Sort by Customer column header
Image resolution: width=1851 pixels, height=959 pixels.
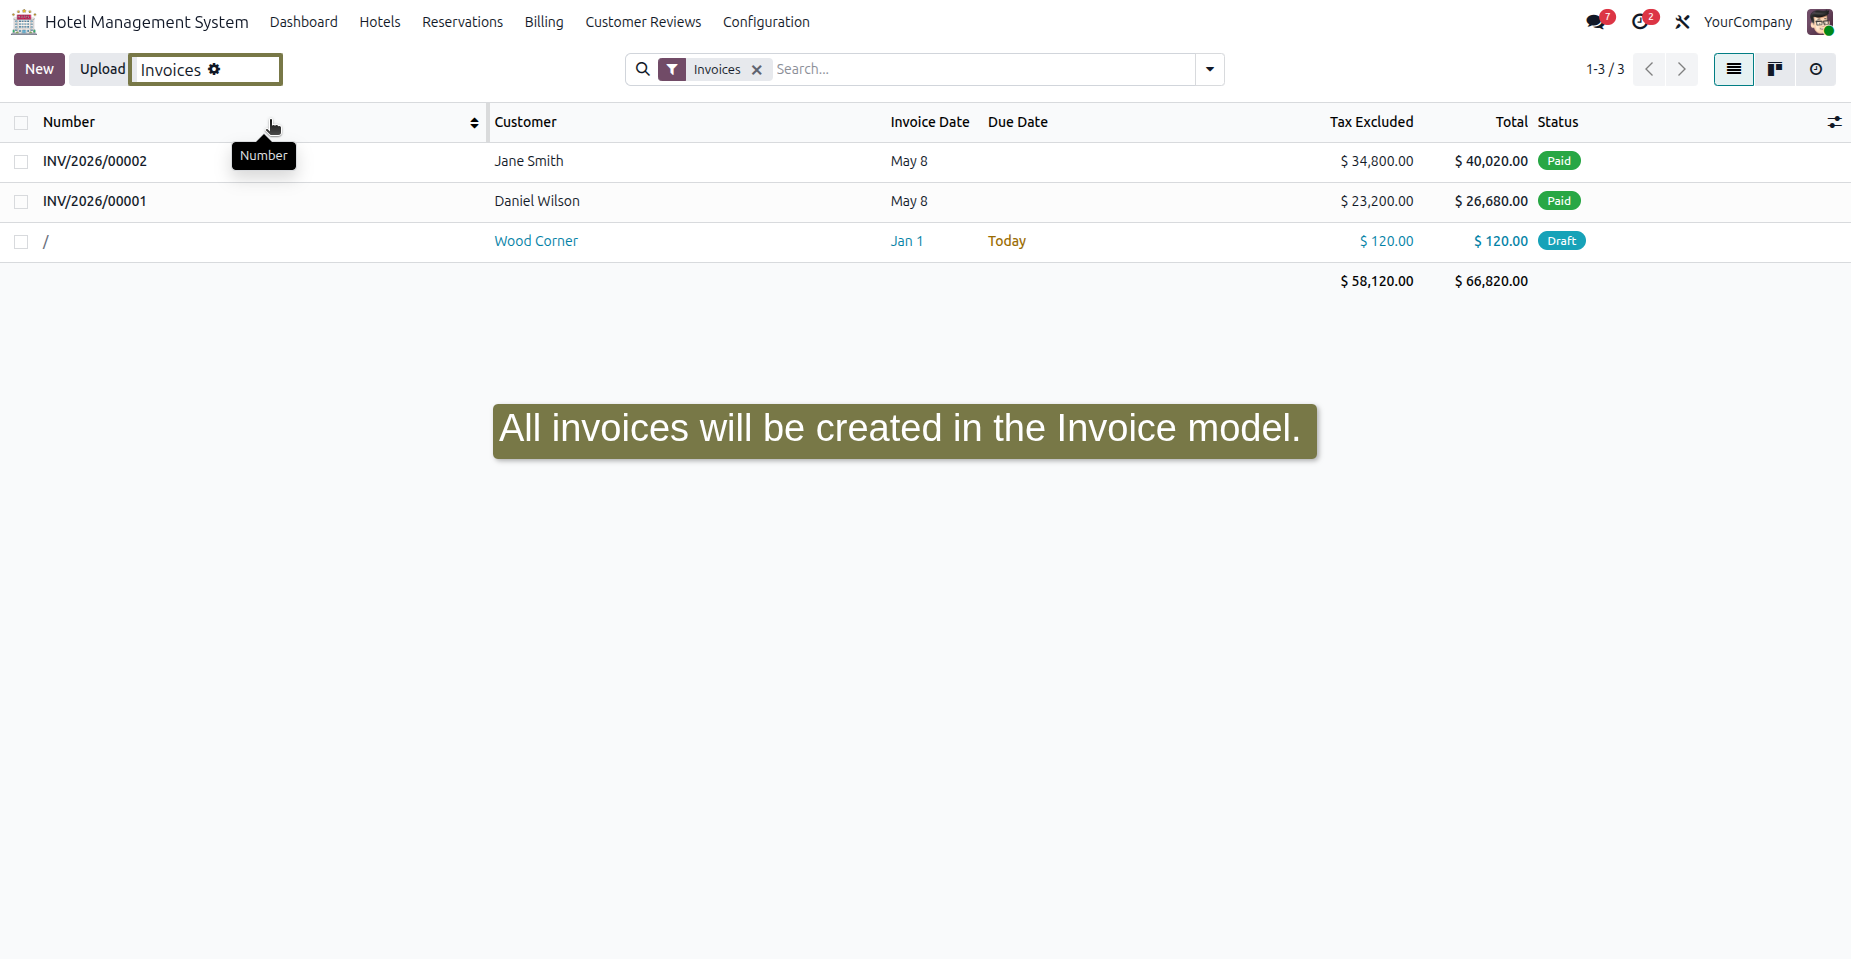tap(525, 122)
